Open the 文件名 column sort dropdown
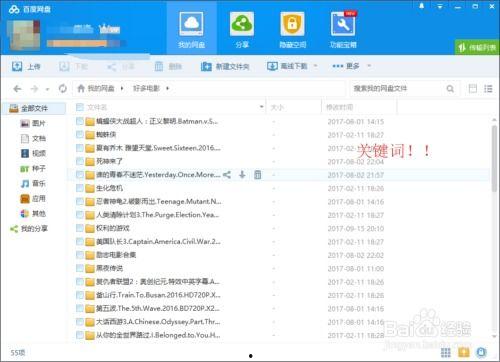Viewport: 500px width, 362px height. (261, 107)
